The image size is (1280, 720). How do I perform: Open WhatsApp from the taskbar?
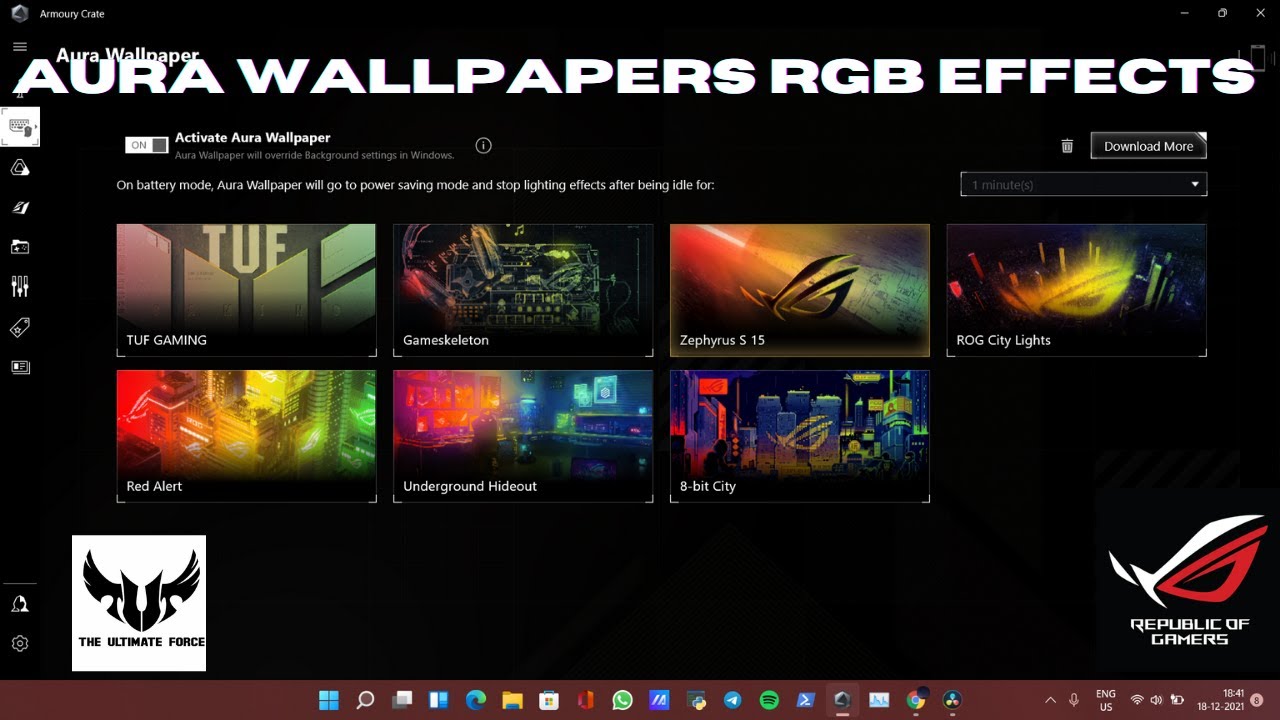pyautogui.click(x=622, y=700)
